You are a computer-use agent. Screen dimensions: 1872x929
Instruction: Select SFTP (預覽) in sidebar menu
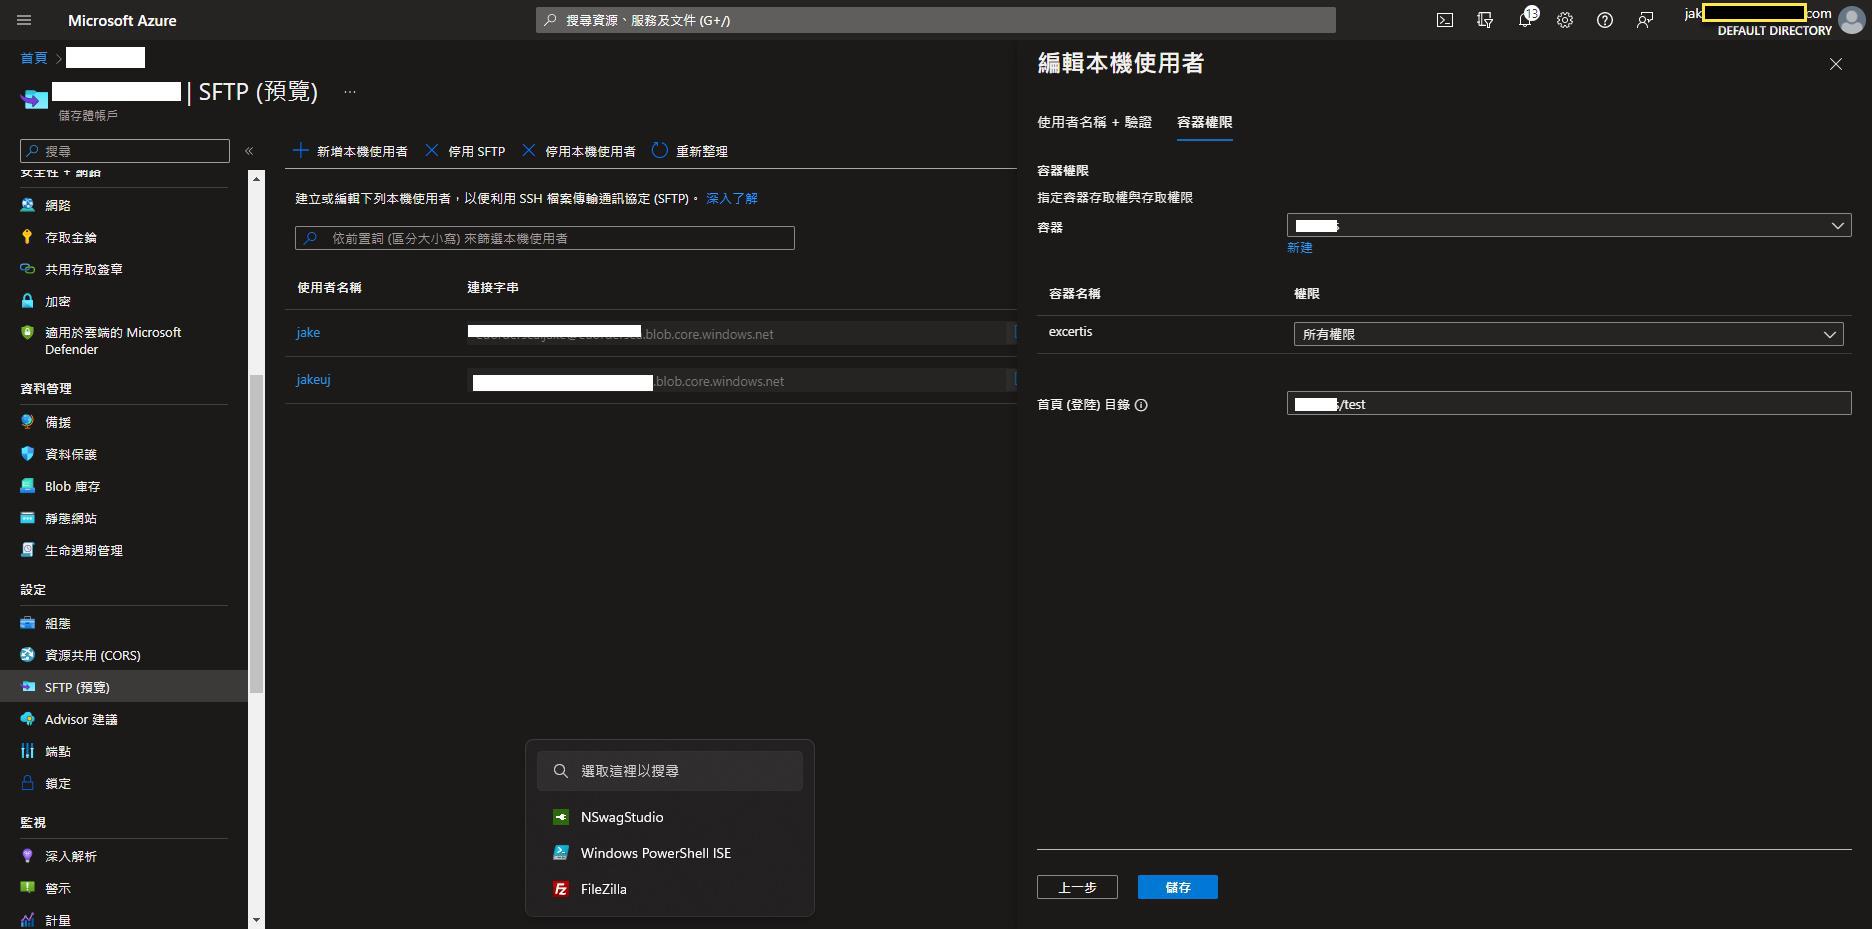(x=77, y=687)
